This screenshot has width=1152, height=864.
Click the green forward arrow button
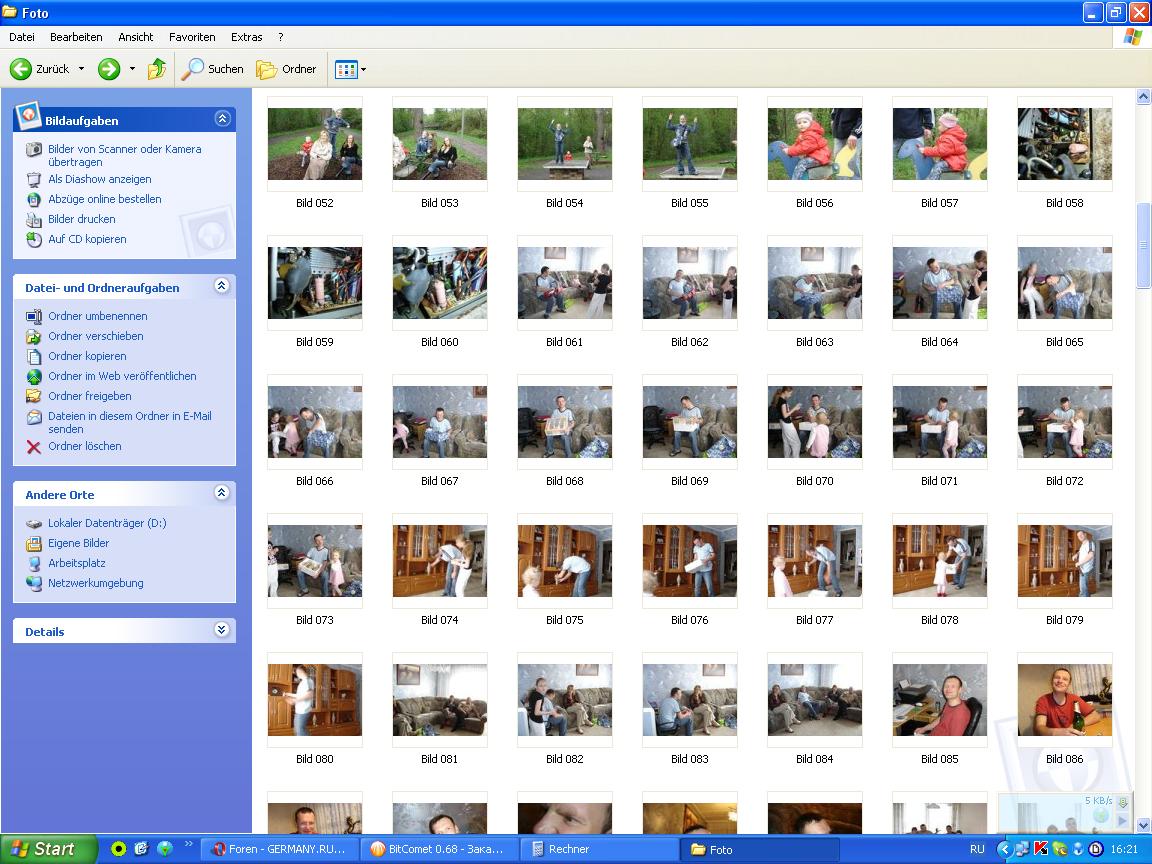[x=109, y=69]
